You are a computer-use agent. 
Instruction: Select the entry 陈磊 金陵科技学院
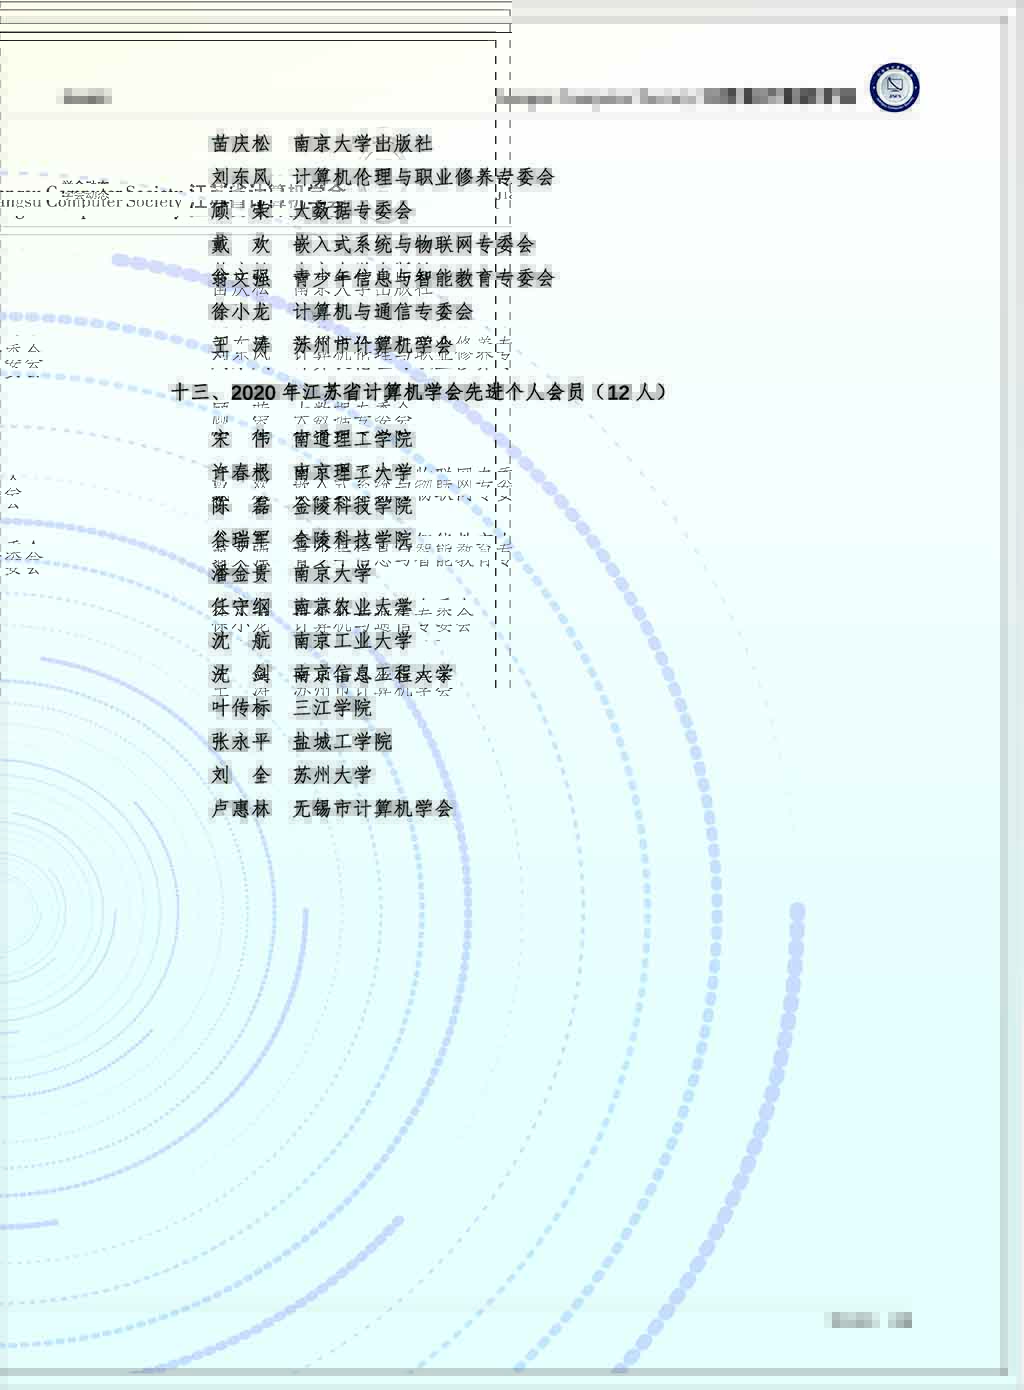coord(311,506)
